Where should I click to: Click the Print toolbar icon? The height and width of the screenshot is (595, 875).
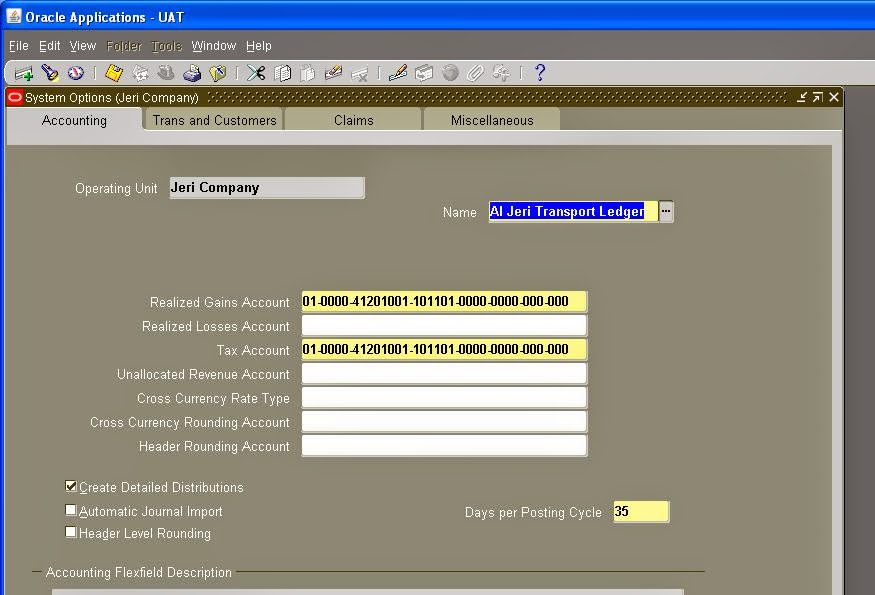point(190,72)
